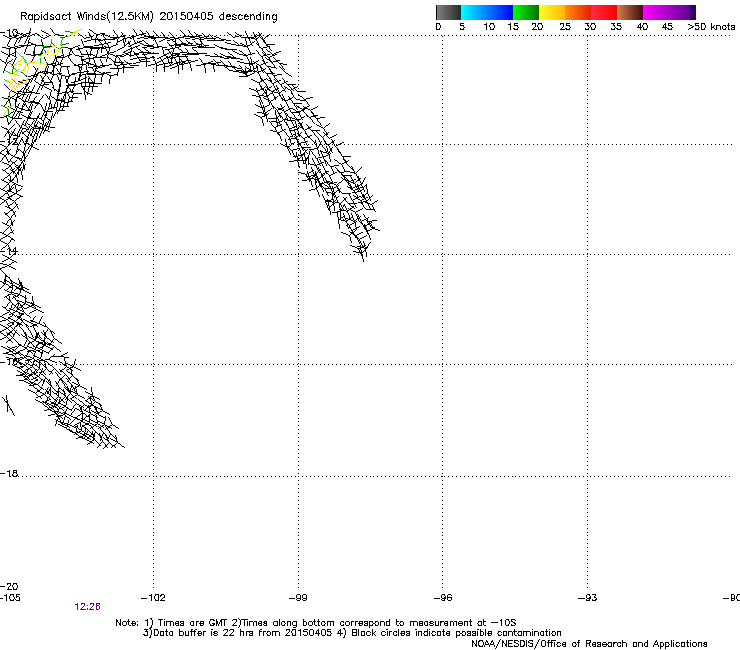The image size is (740, 650).
Task: Click the legend label '40'
Action: coord(642,27)
